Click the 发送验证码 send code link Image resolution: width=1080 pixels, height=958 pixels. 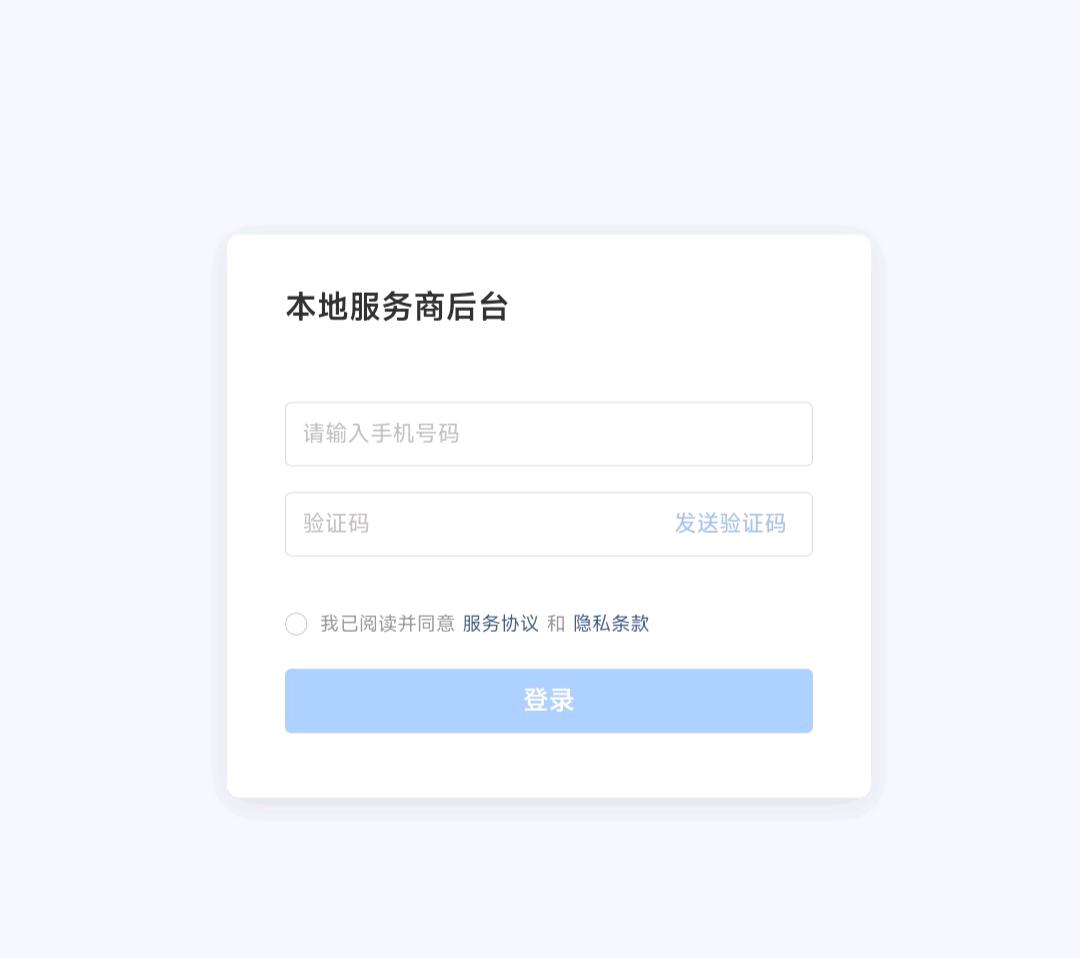click(730, 523)
